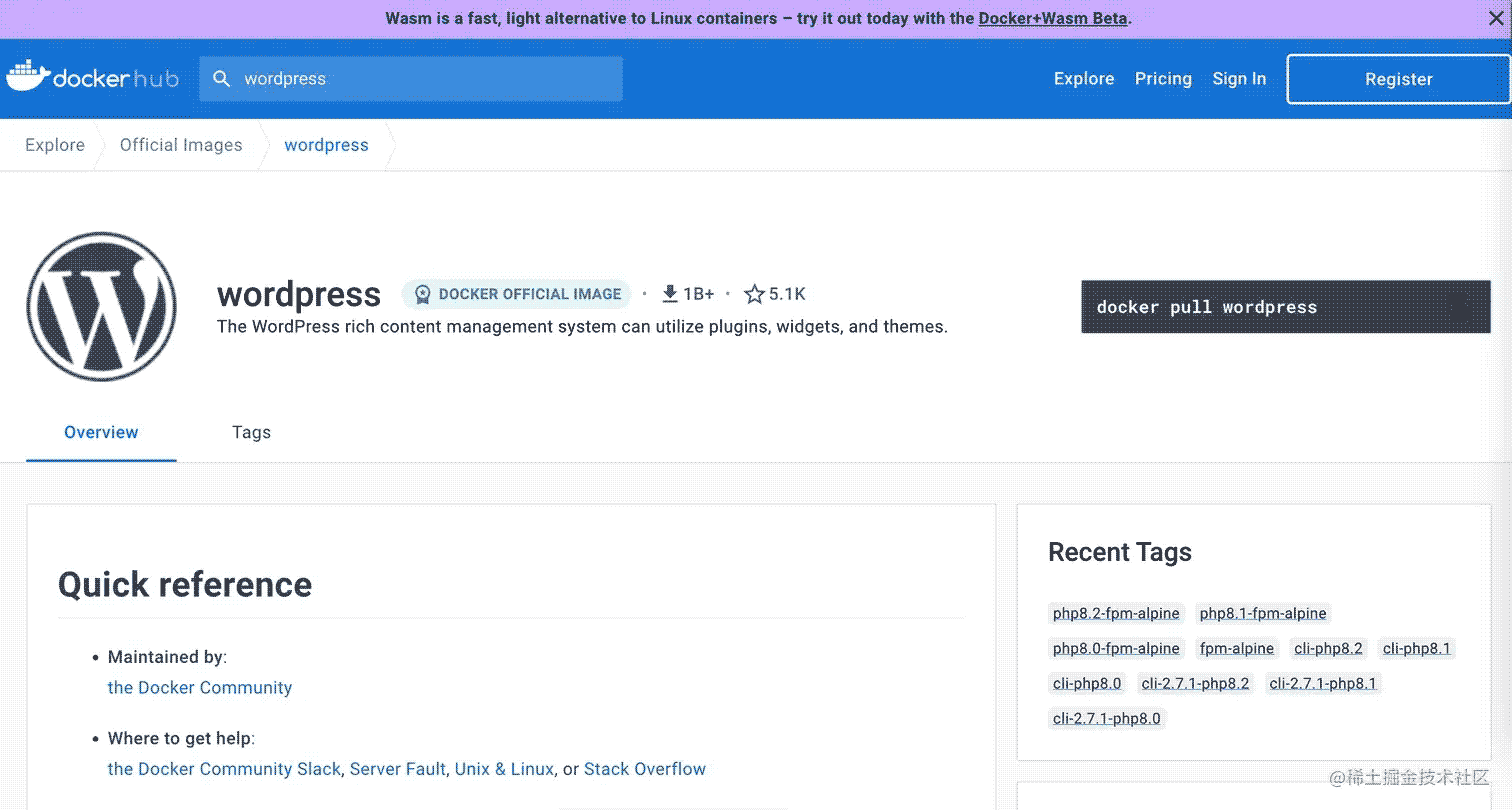Click the search magnifier icon
Image resolution: width=1512 pixels, height=810 pixels.
[x=222, y=79]
